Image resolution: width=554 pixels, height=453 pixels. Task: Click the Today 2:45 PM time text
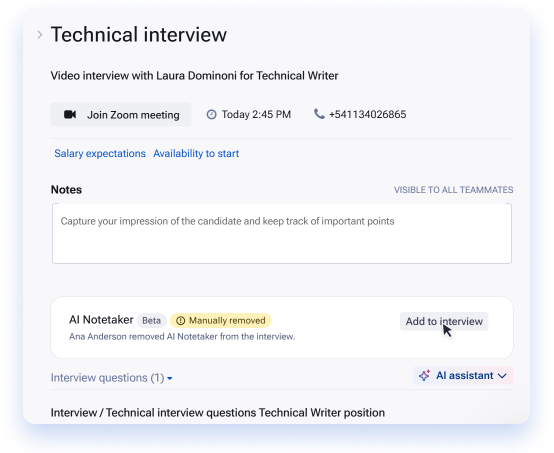[256, 114]
